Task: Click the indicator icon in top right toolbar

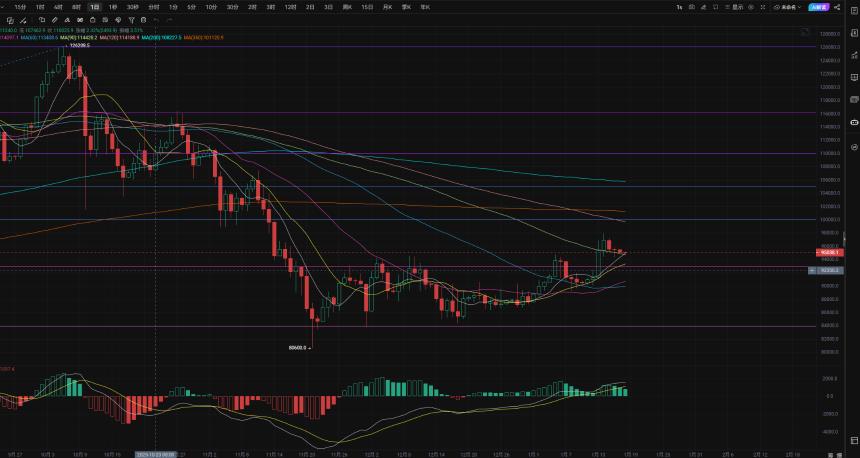Action: (x=703, y=7)
